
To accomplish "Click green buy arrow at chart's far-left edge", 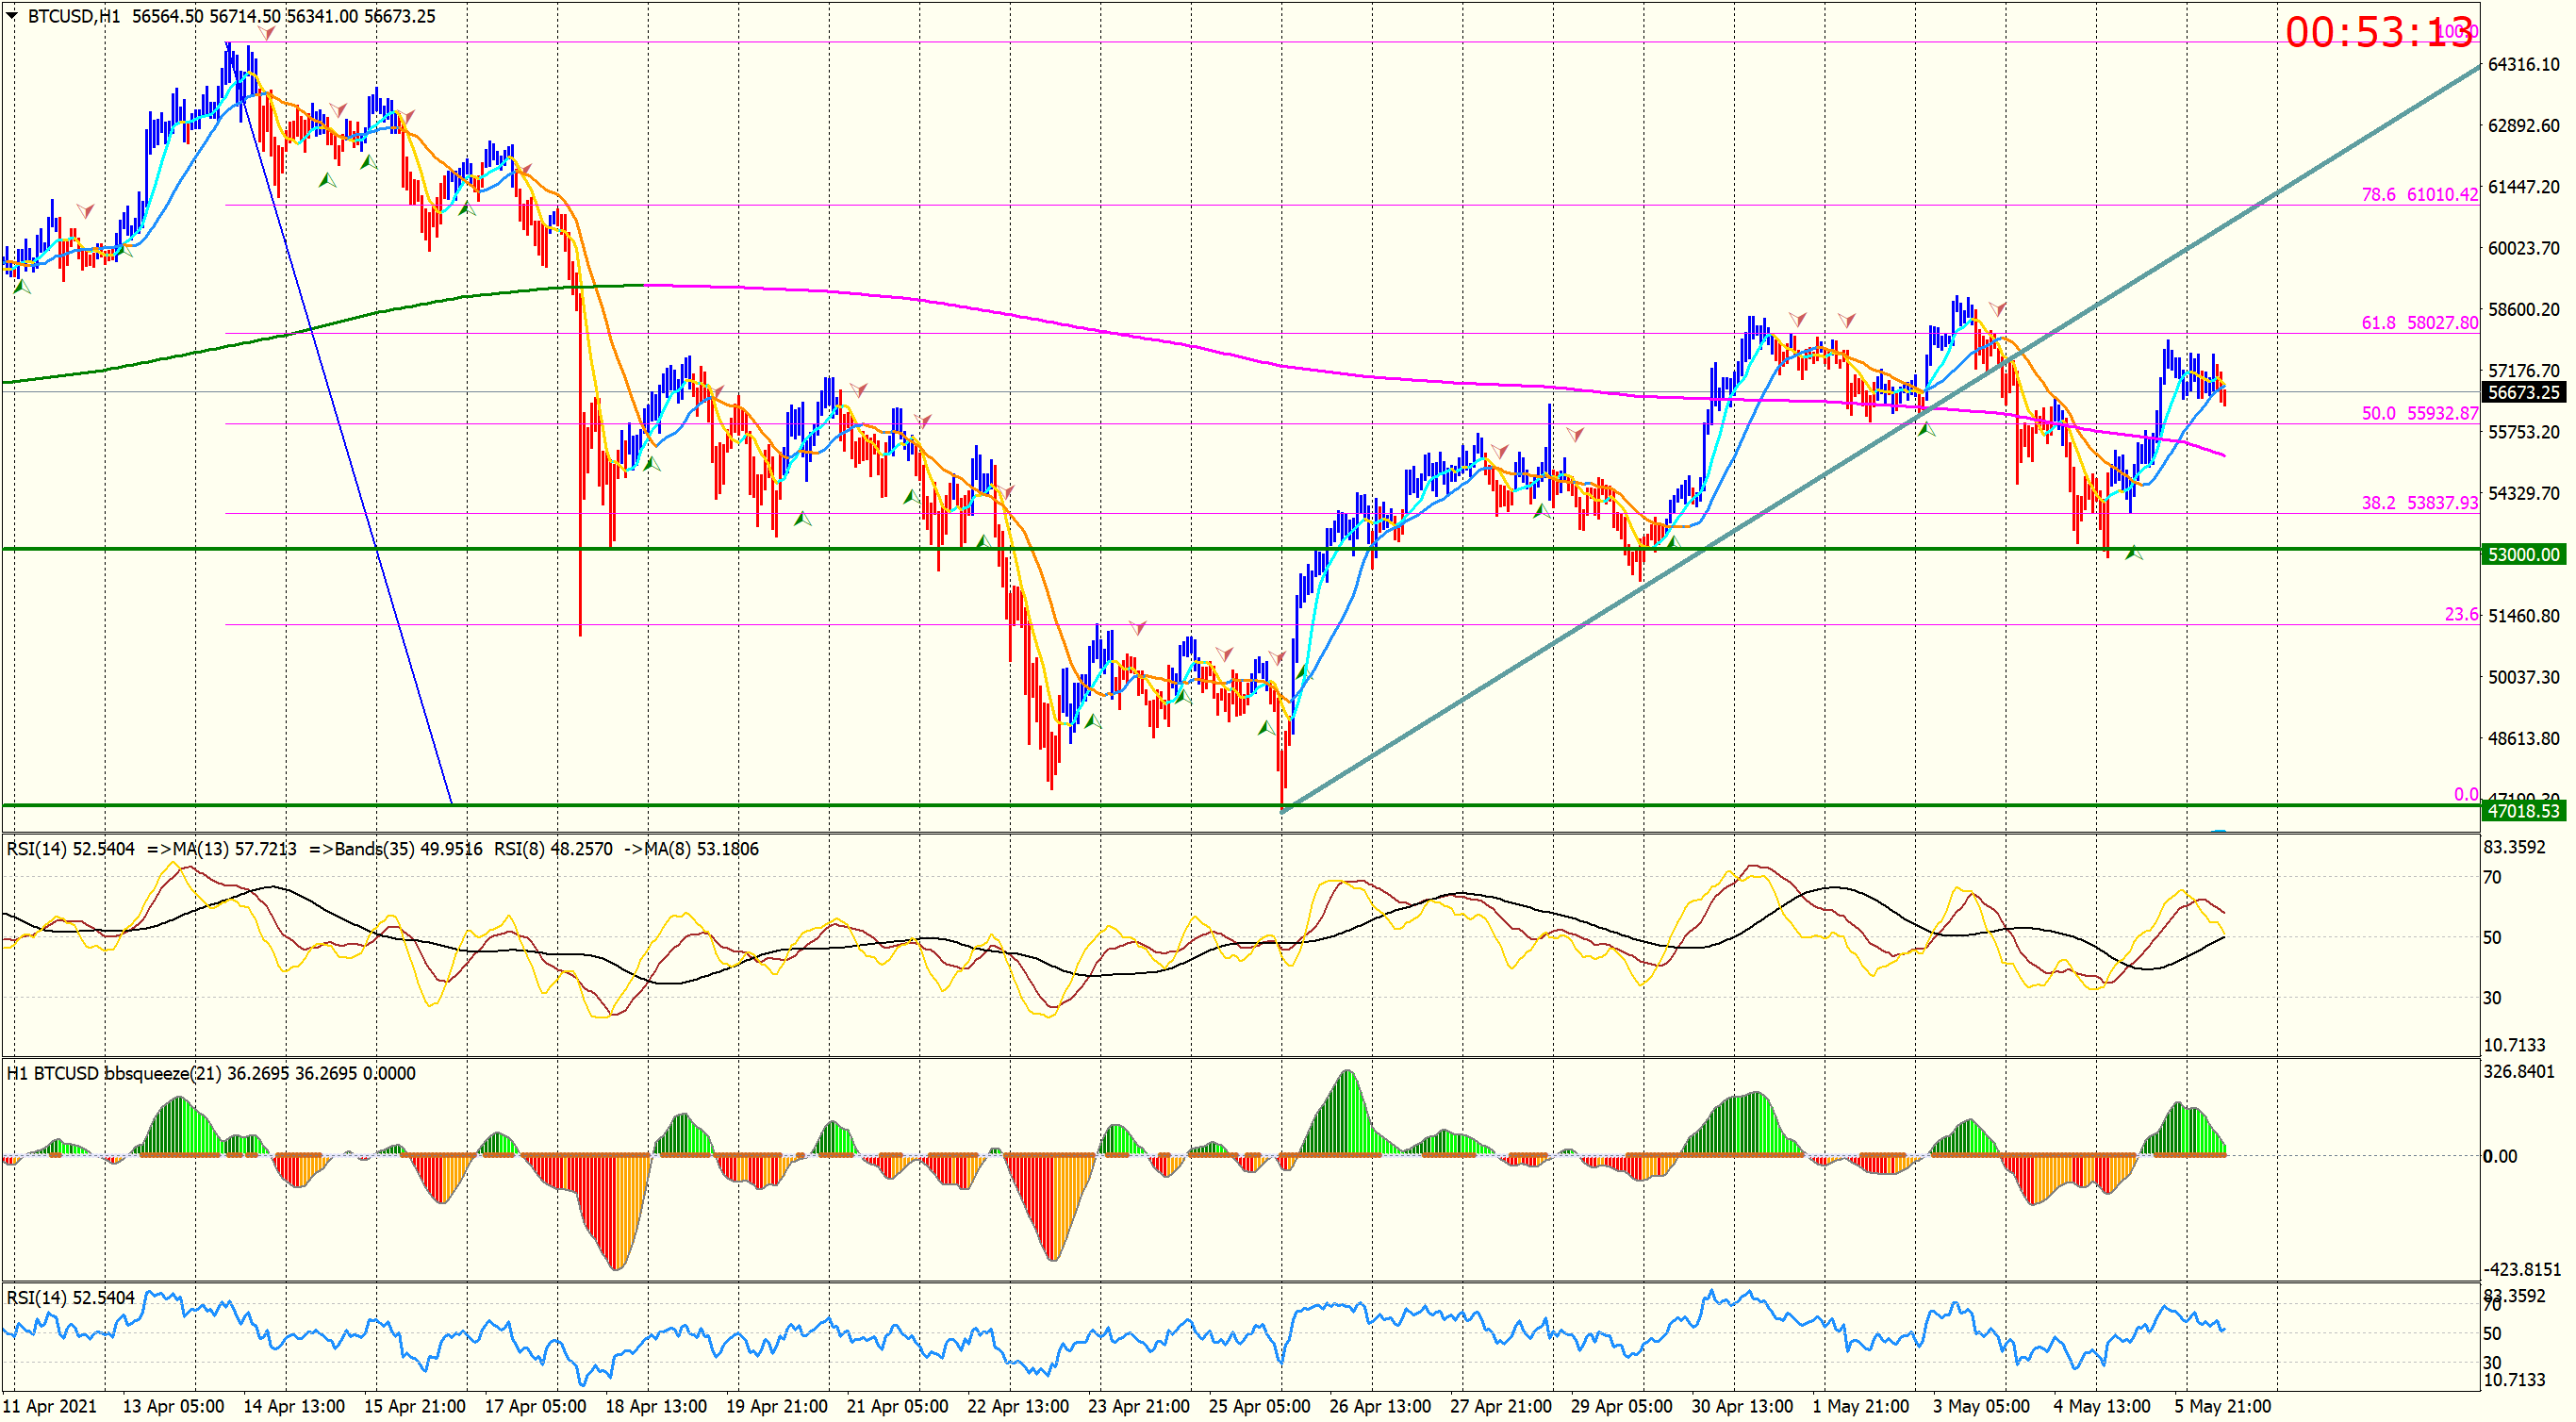I will (22, 287).
